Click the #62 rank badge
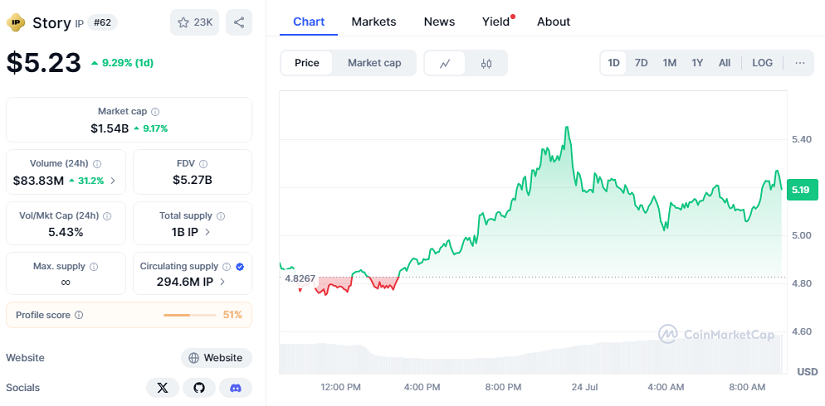The height and width of the screenshot is (406, 825). [x=102, y=23]
